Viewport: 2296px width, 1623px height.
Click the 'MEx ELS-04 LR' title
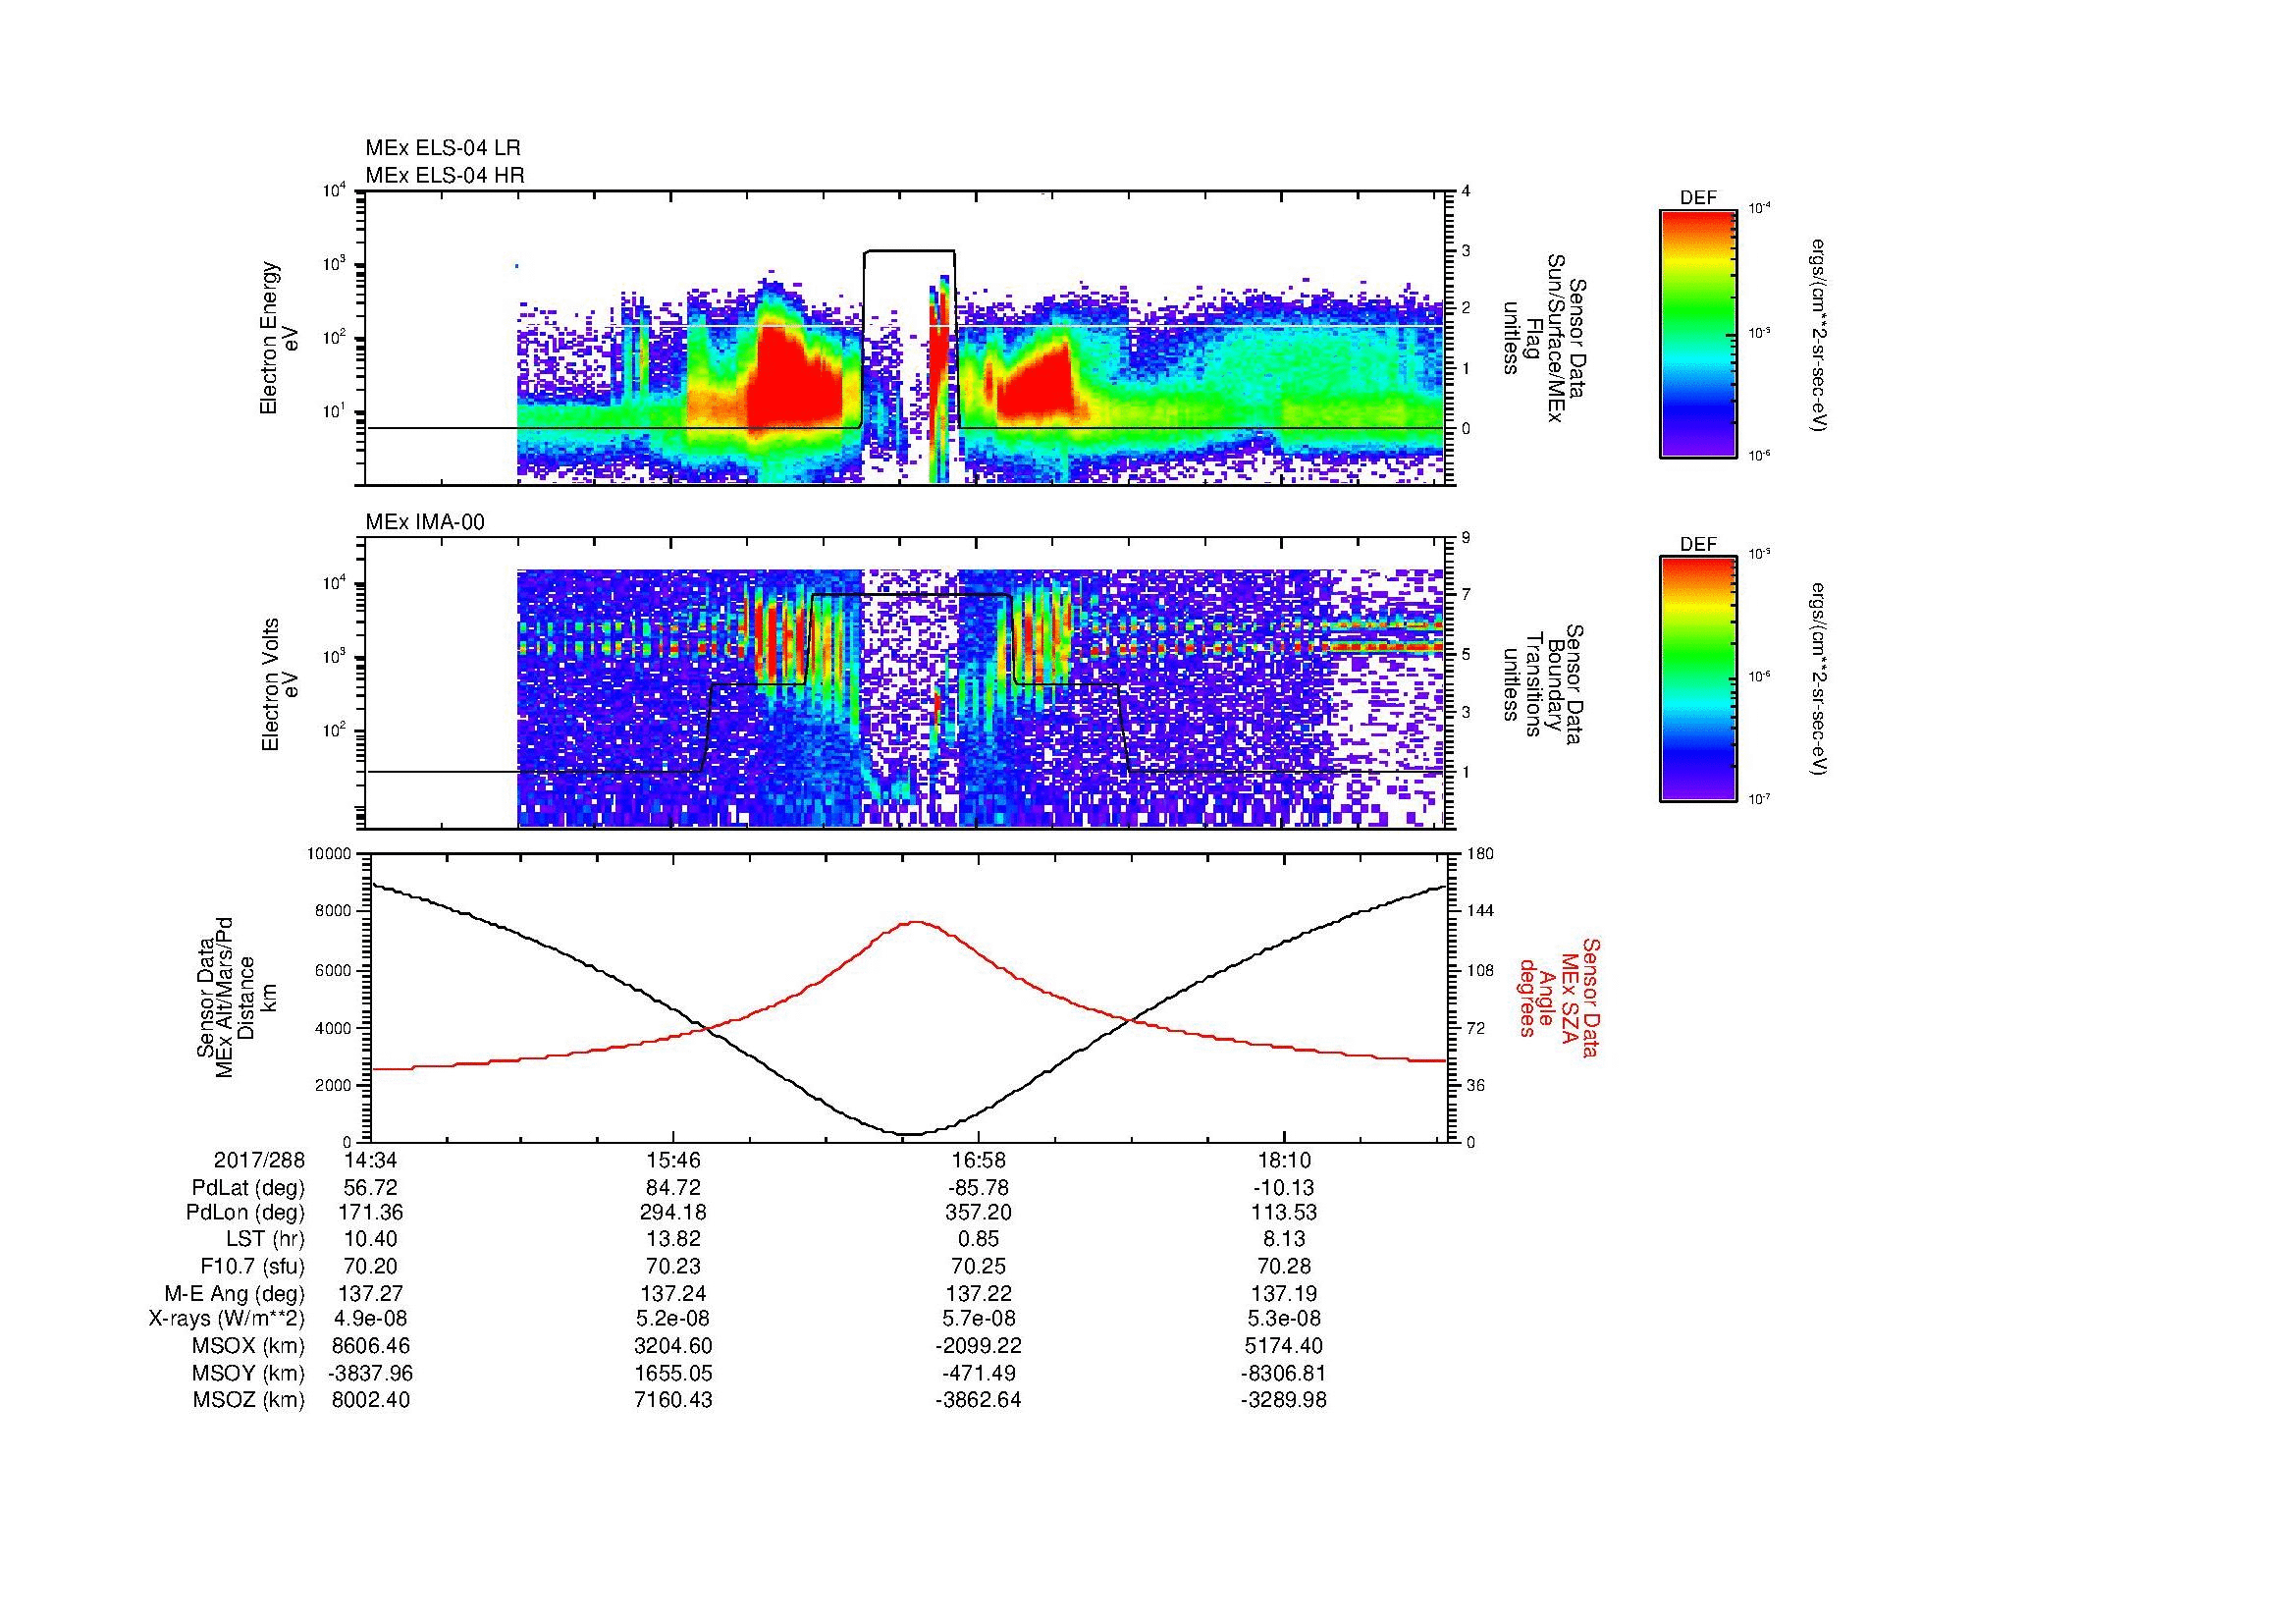(x=443, y=148)
